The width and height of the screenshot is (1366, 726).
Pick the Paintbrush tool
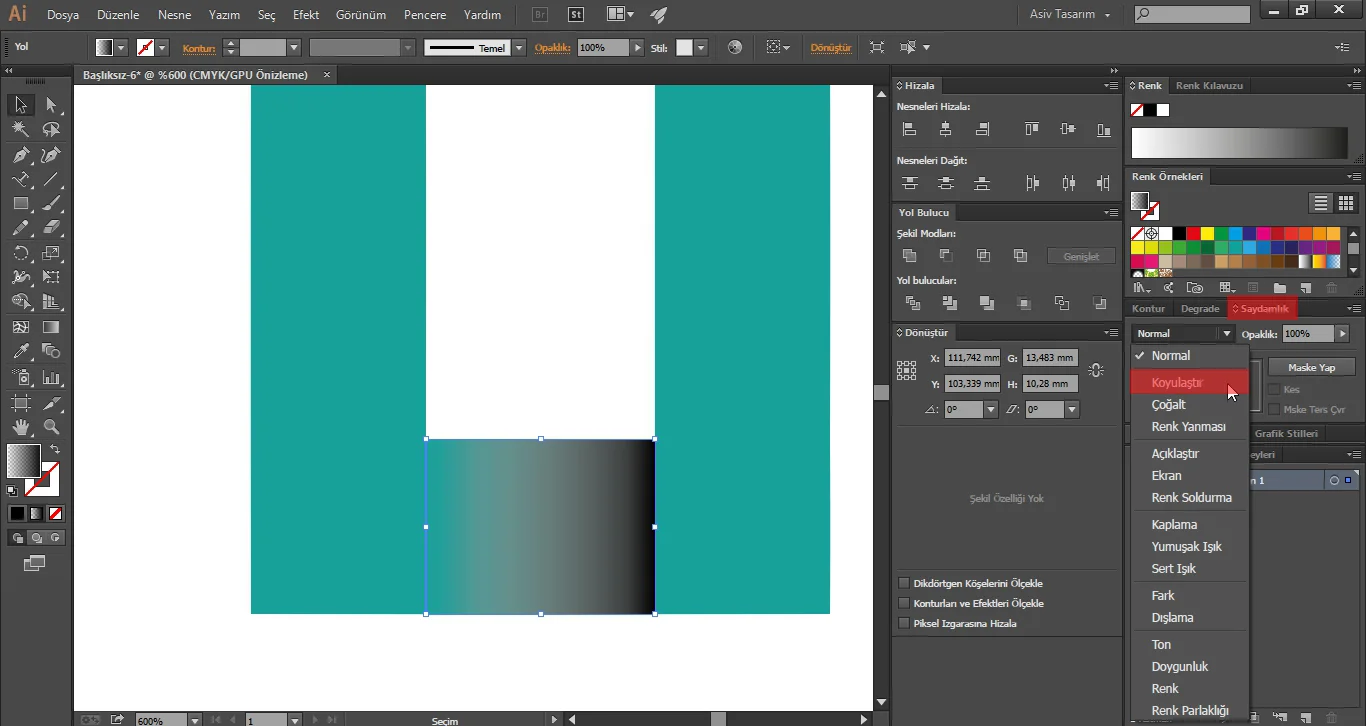[51, 204]
